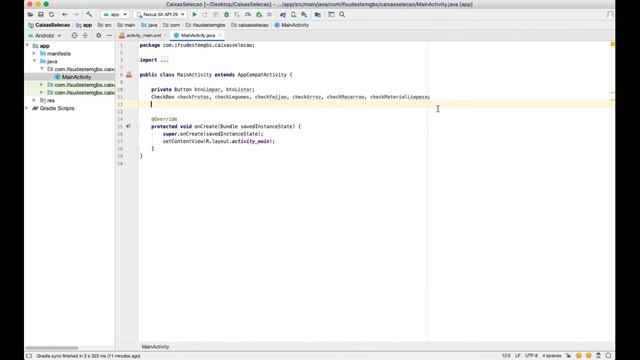
Task: Toggle tool window quick access icon in status bar
Action: 29,356
